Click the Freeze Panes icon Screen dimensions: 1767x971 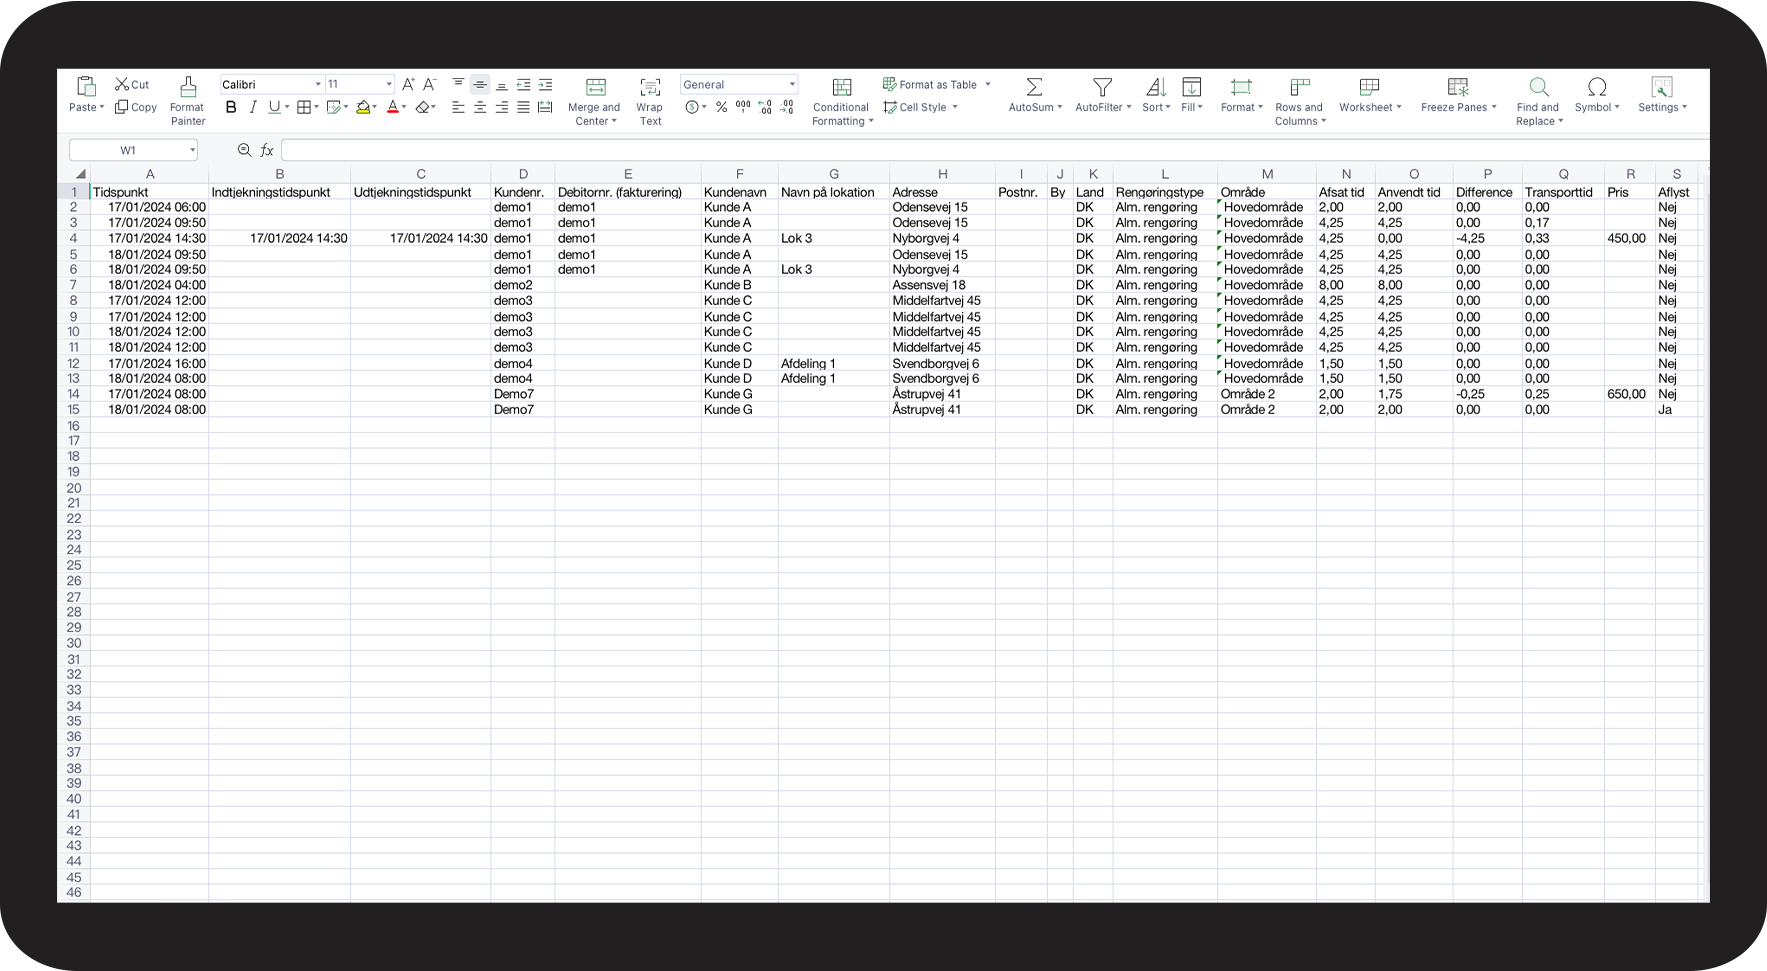[1458, 87]
